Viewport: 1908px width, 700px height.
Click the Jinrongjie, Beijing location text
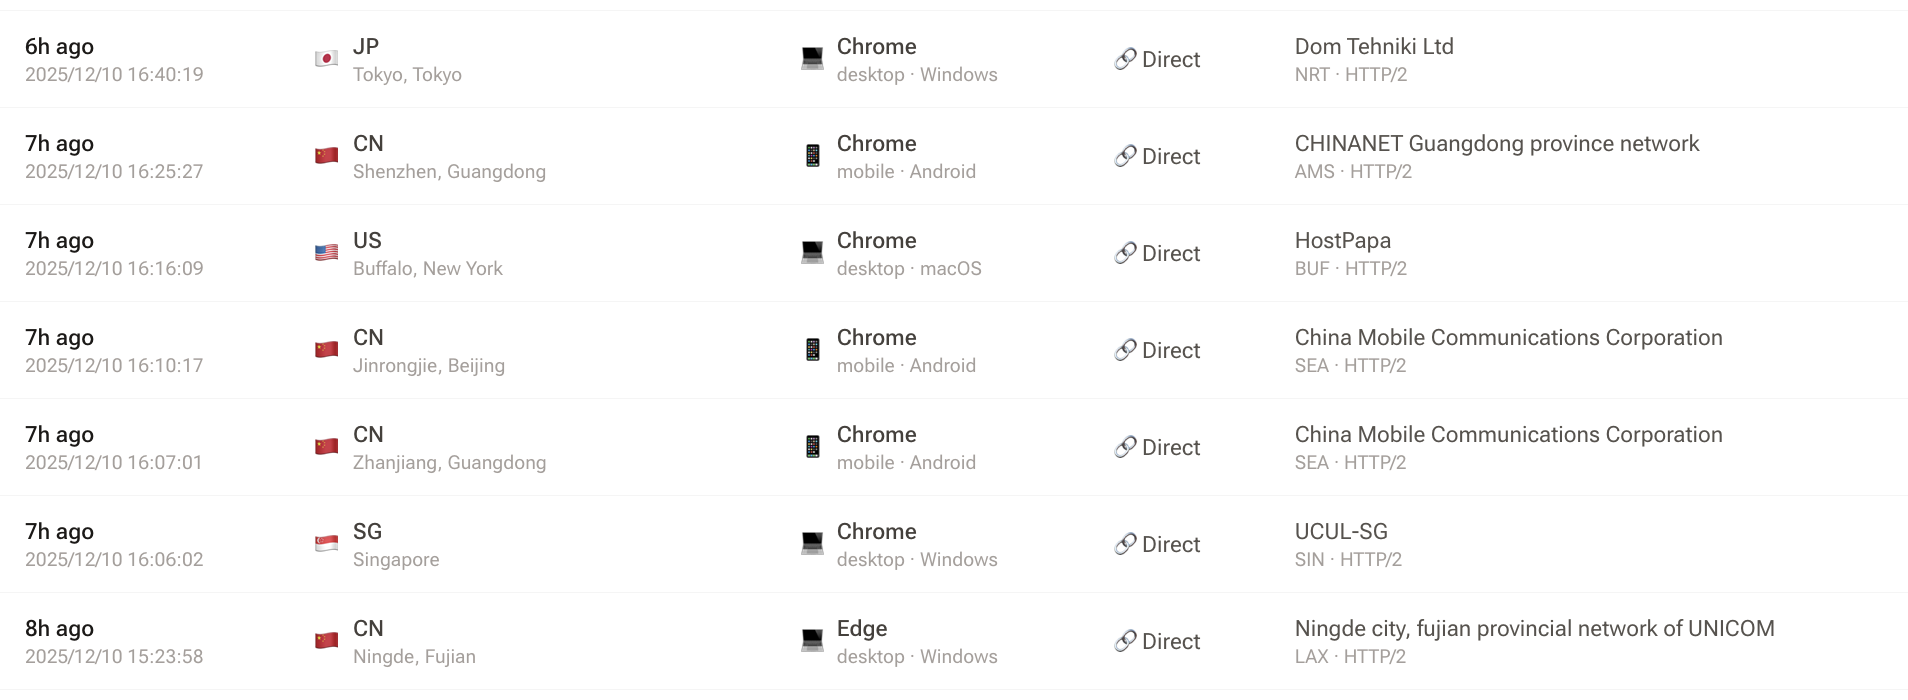[428, 366]
